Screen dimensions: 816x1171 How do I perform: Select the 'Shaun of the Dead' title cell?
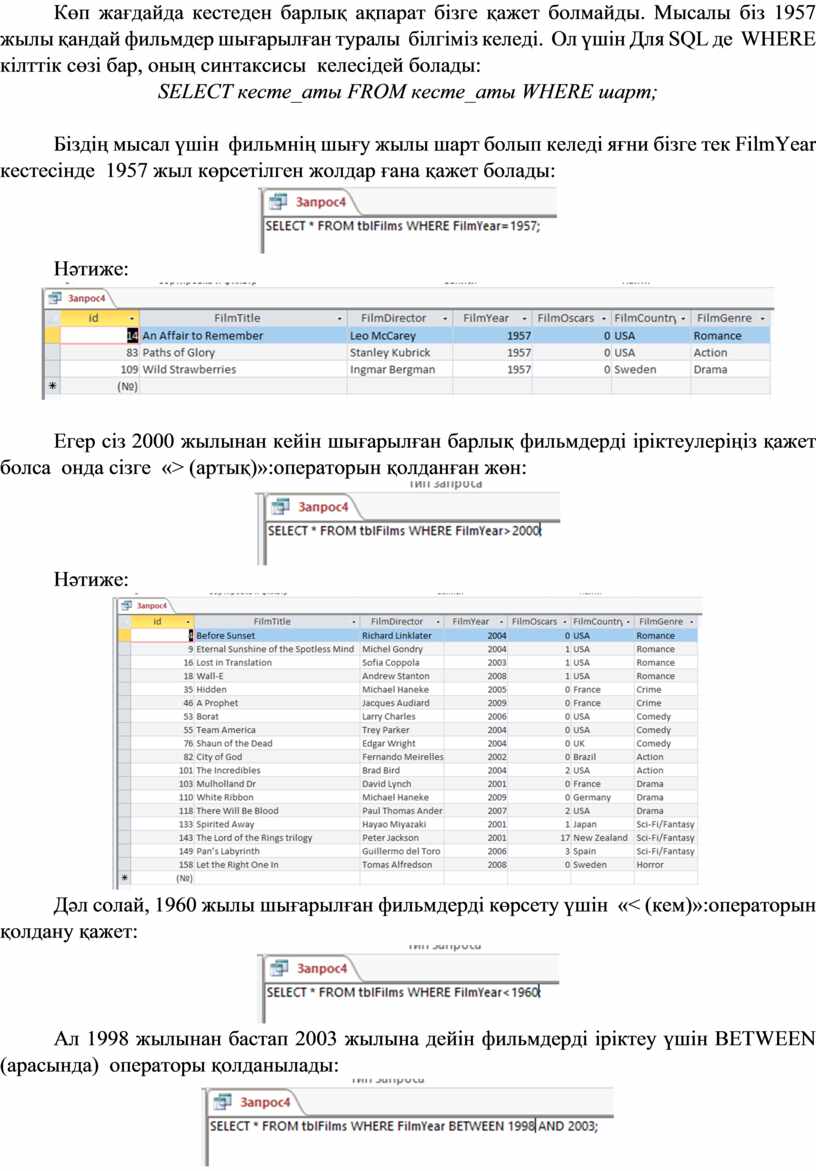pyautogui.click(x=277, y=743)
